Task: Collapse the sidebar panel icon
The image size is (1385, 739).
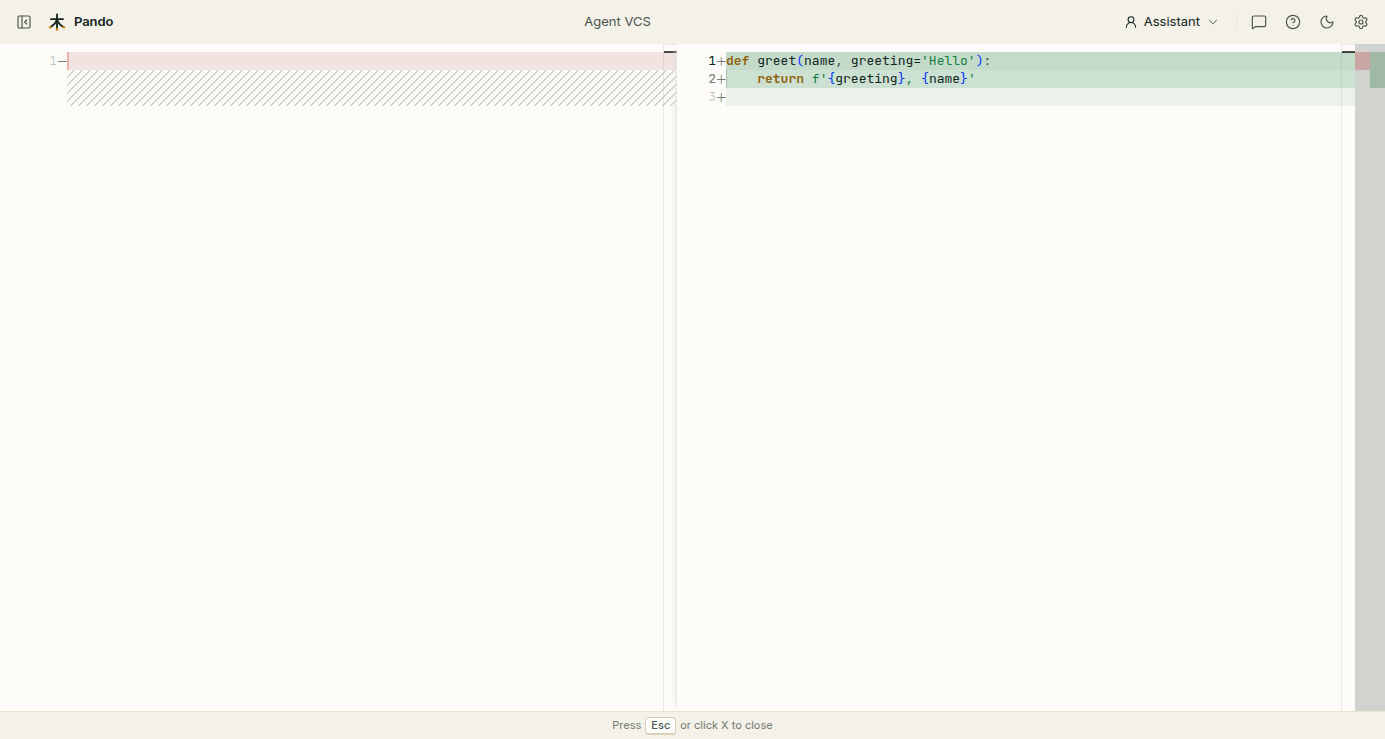Action: click(24, 22)
